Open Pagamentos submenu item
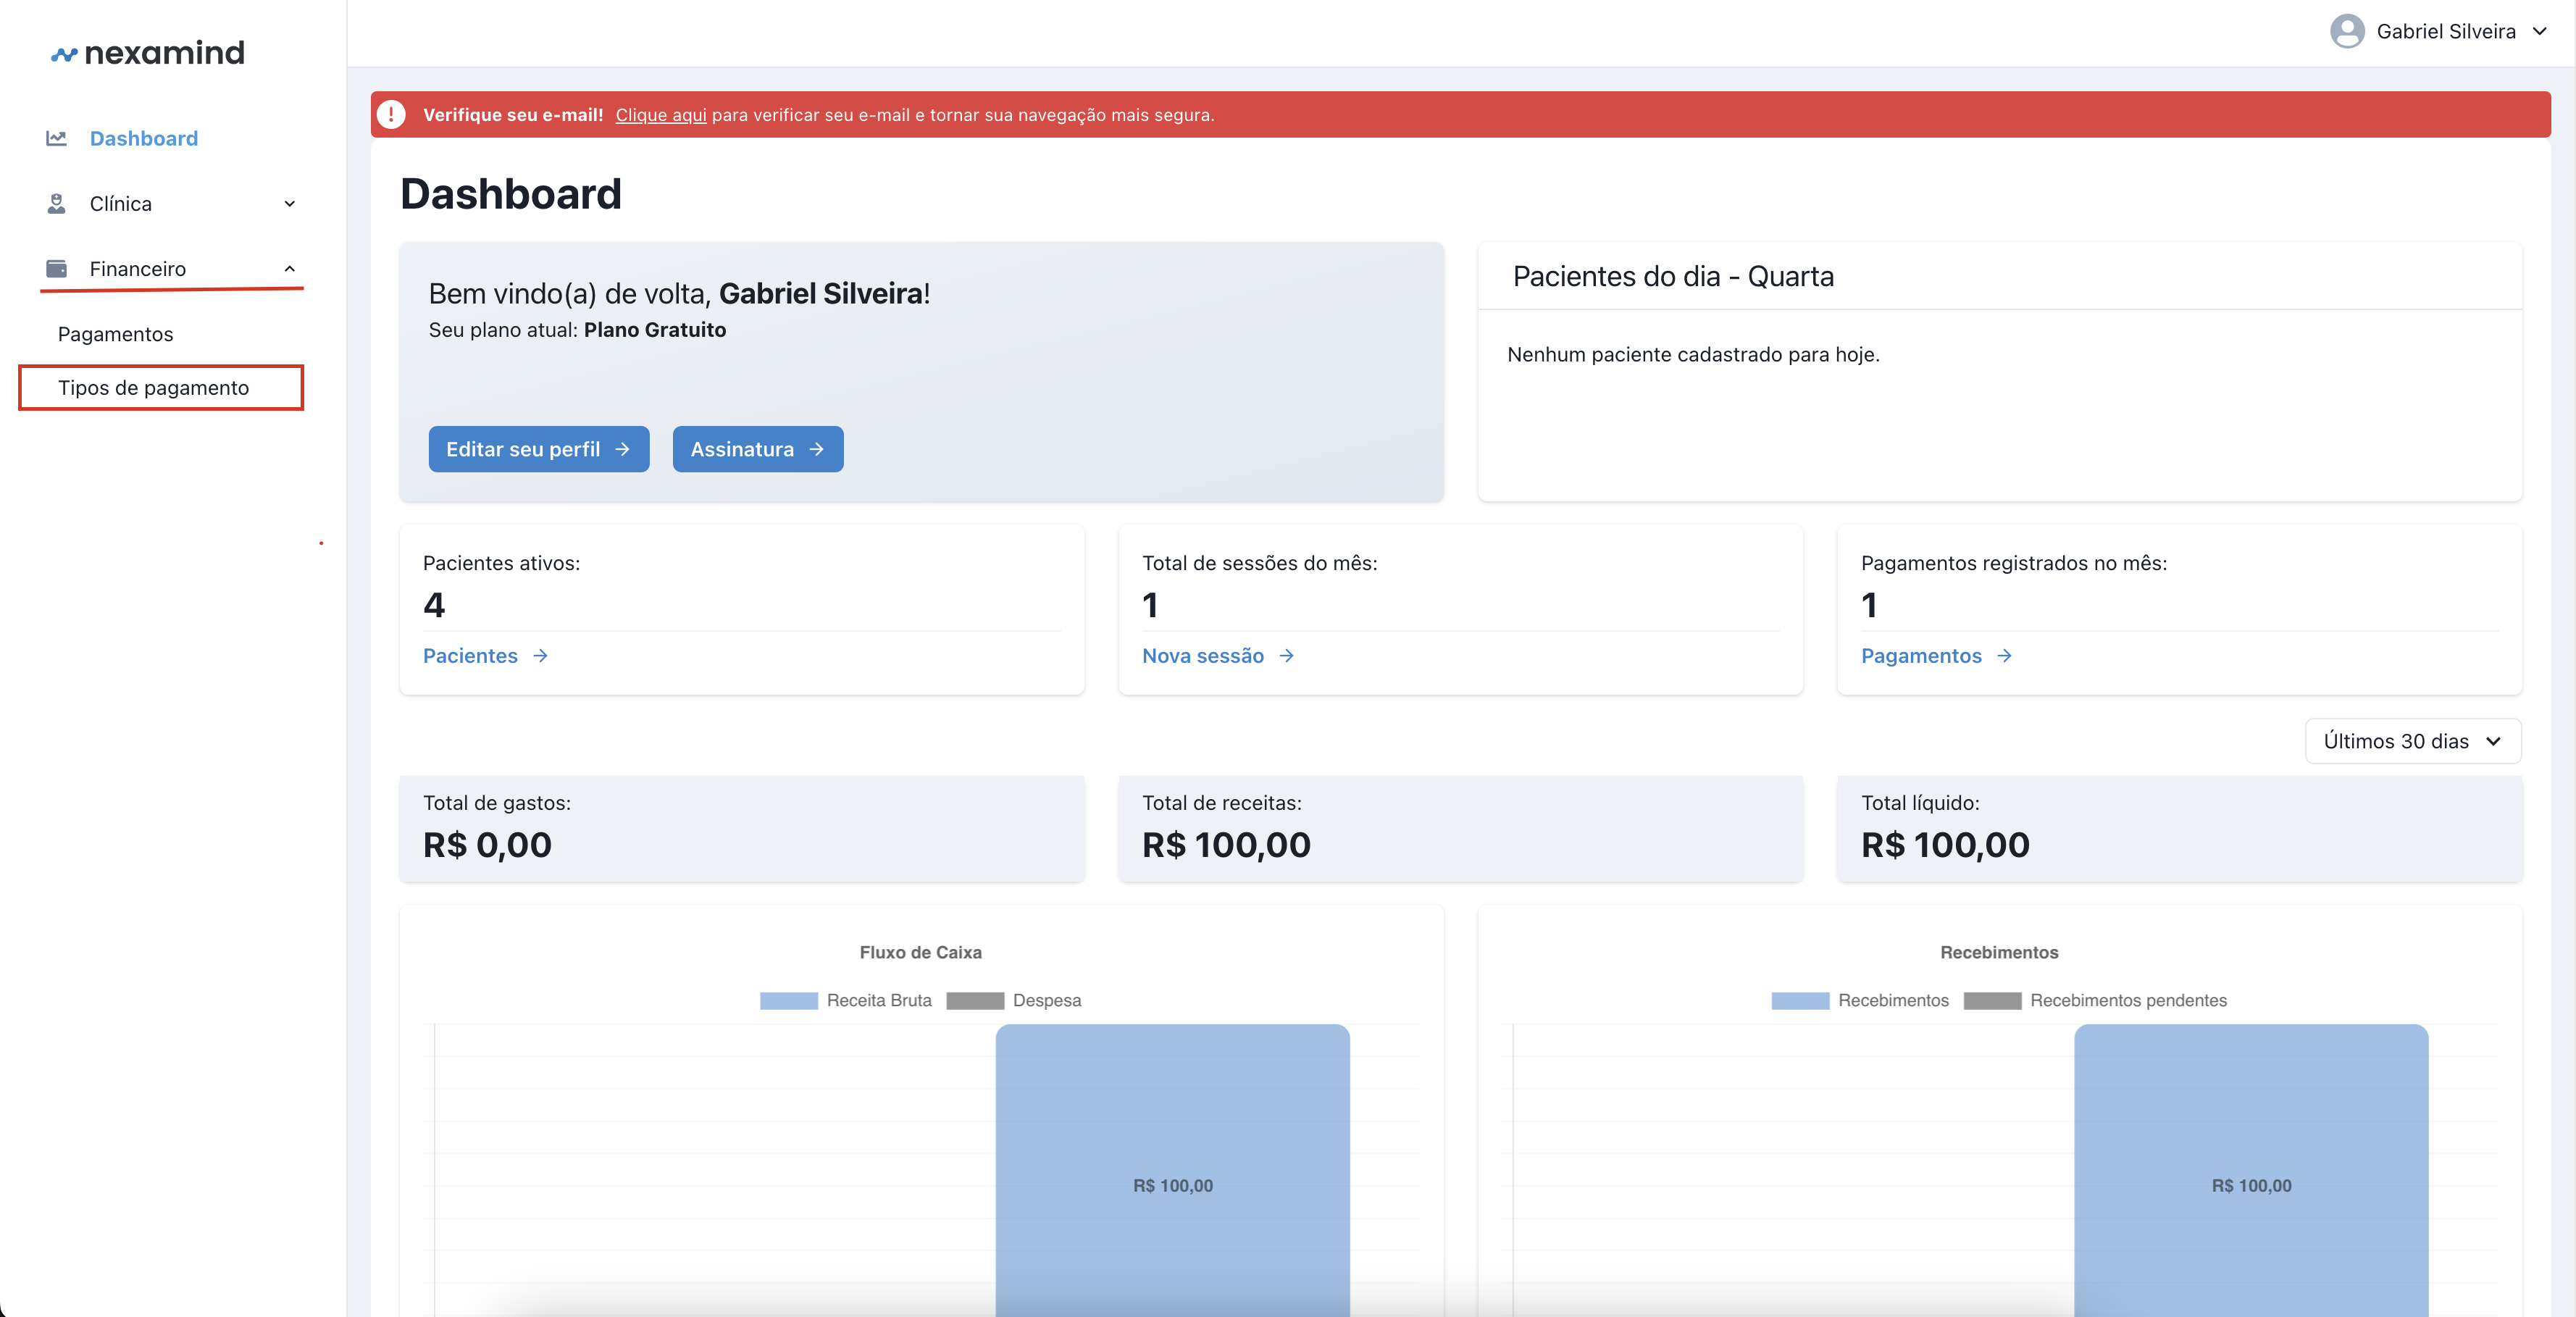The width and height of the screenshot is (2576, 1317). 115,334
